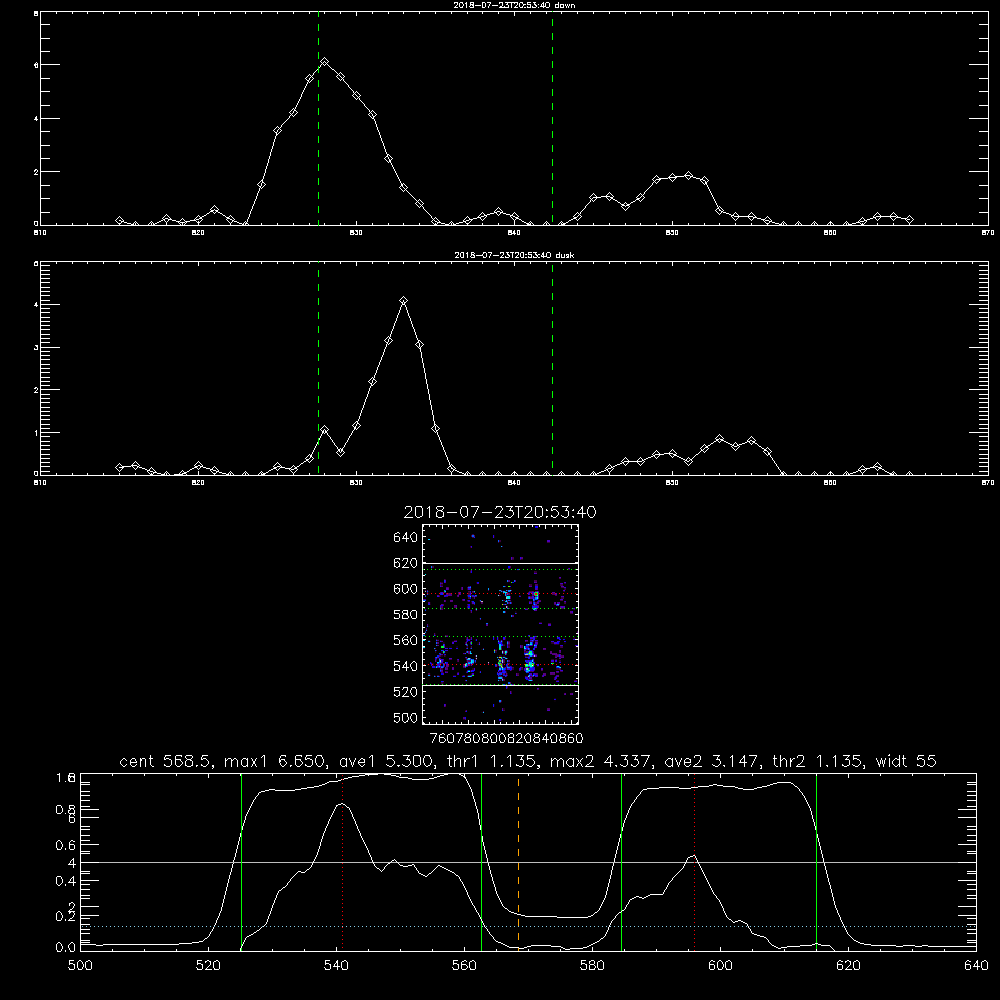
Task: Click the leftmost green boundary line in bottom plot
Action: (x=241, y=862)
